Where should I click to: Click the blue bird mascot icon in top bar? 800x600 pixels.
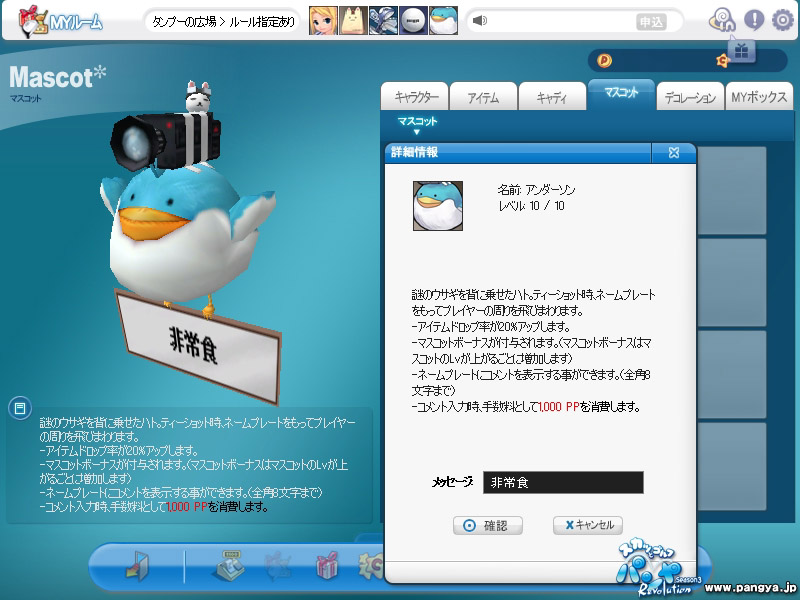click(443, 20)
